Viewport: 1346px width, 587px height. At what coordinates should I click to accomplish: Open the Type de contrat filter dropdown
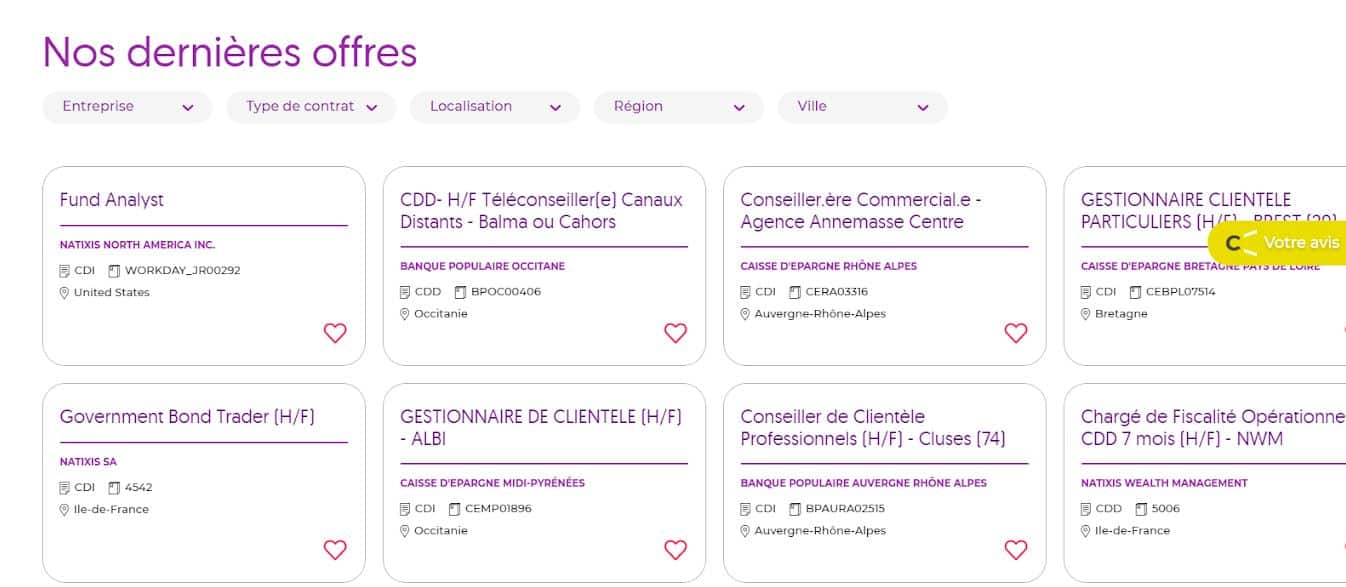click(311, 107)
